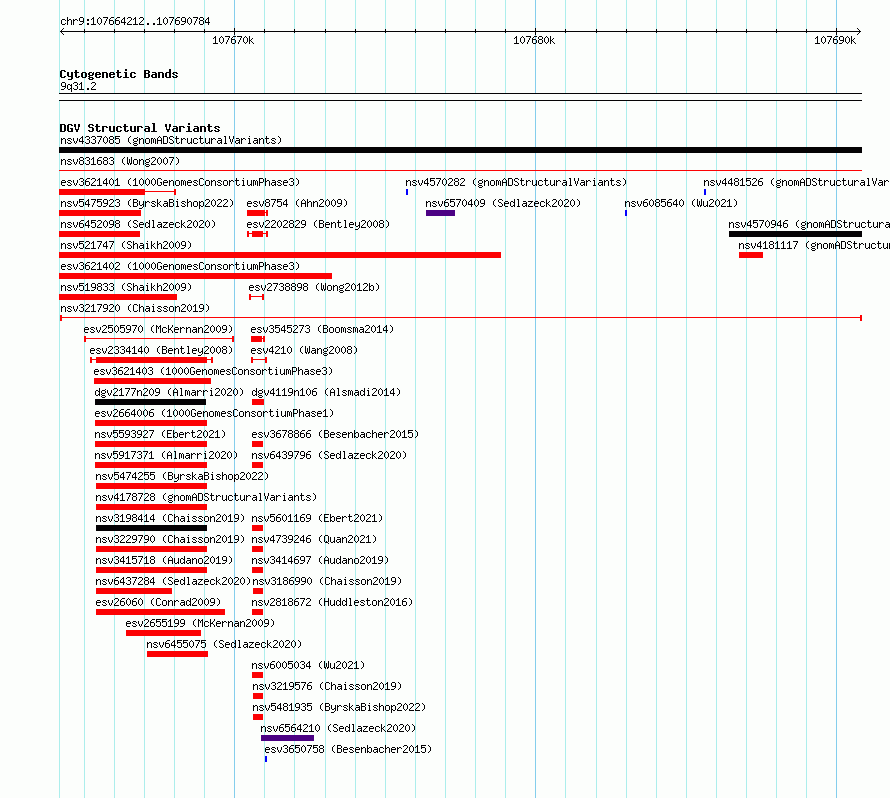Viewport: 890px width, 798px height.
Task: Click esv3621403 1000GenomesConsortiumPhase3 label
Action: click(213, 371)
